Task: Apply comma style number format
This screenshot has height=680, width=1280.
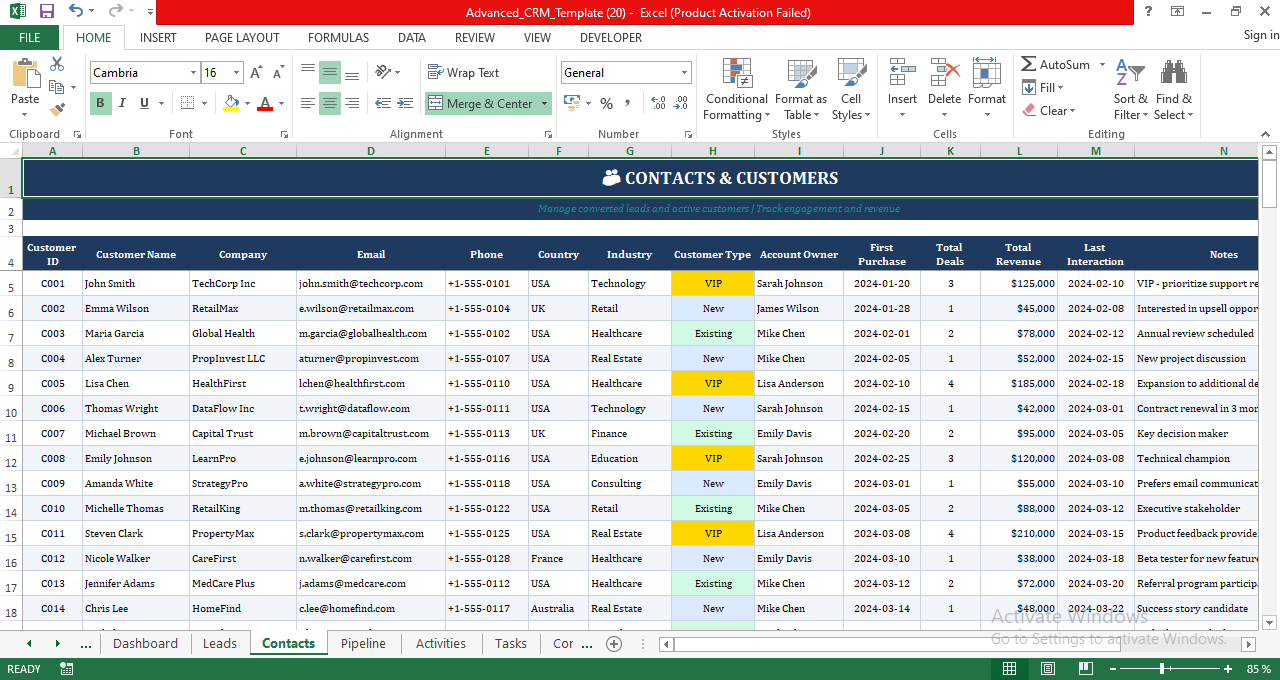Action: pos(629,103)
